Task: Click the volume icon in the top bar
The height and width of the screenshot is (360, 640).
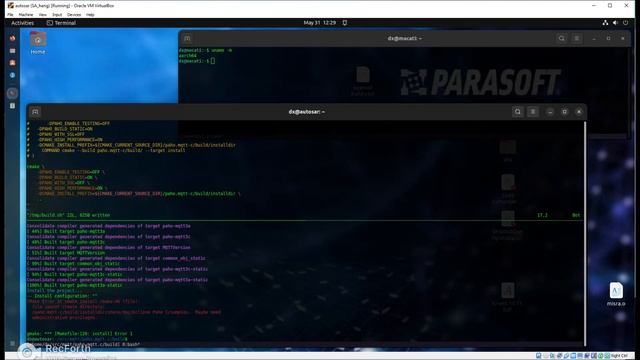Action: point(615,23)
